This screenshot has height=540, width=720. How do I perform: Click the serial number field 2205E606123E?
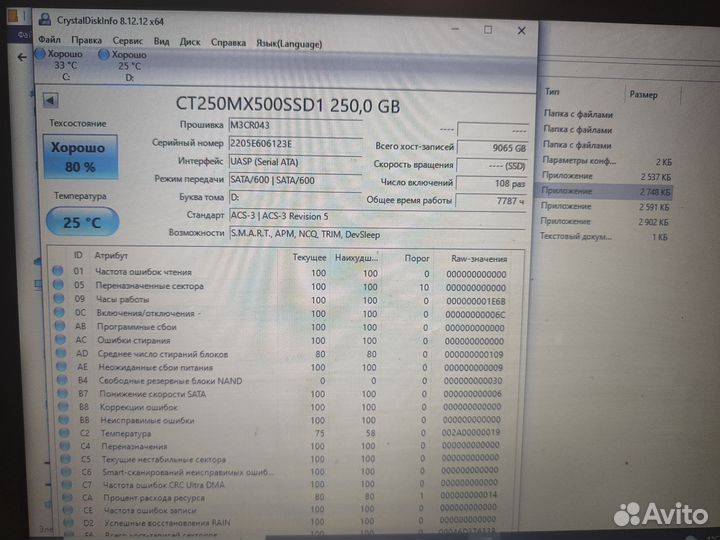pos(295,144)
